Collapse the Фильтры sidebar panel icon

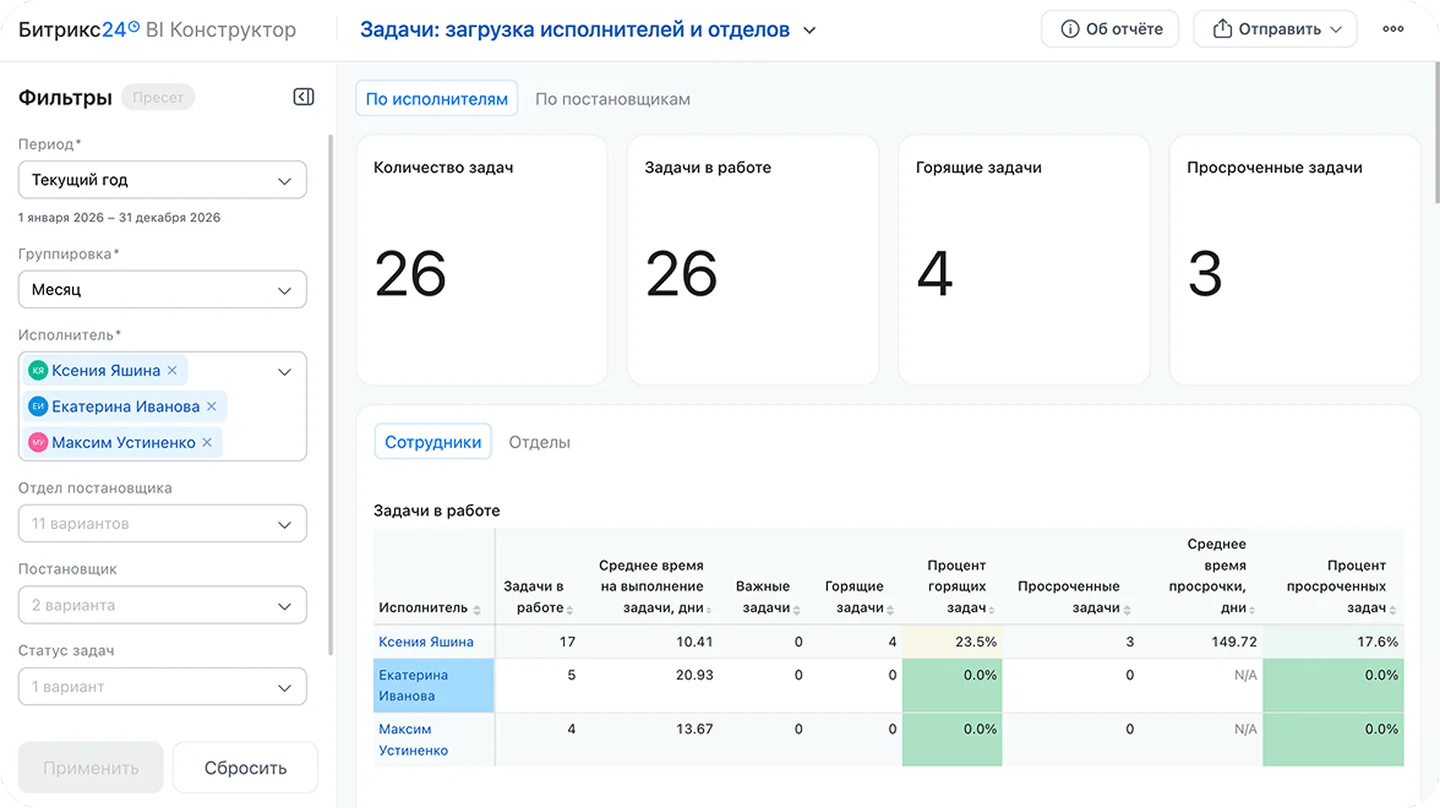[304, 97]
